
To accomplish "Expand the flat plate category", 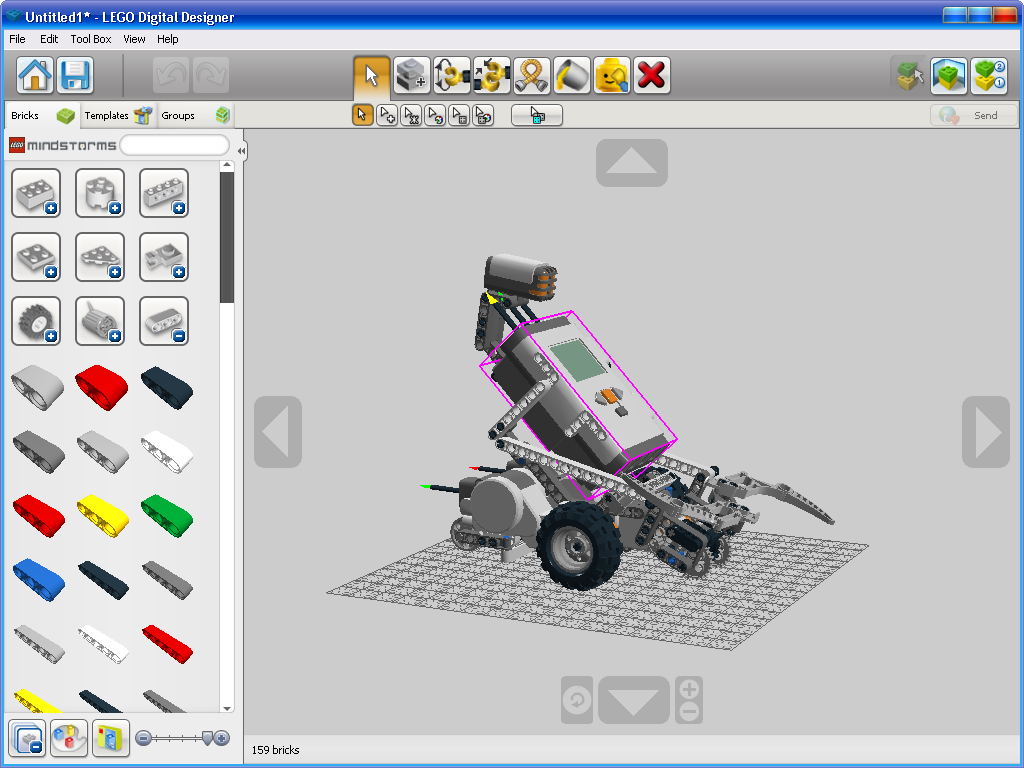I will (36, 257).
